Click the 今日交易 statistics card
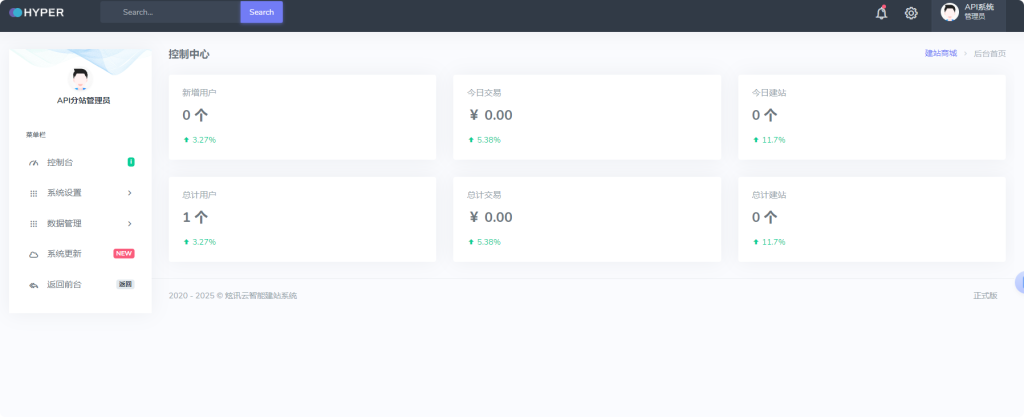The width and height of the screenshot is (1024, 417). pyautogui.click(x=587, y=117)
